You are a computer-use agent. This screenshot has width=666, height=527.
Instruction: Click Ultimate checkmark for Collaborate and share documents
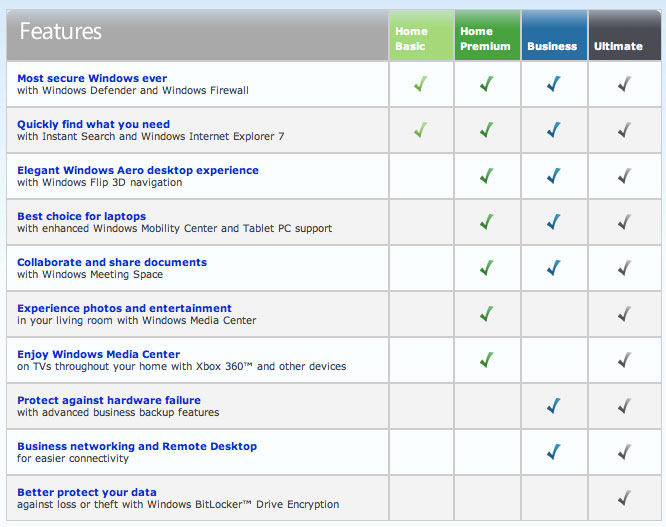click(623, 268)
